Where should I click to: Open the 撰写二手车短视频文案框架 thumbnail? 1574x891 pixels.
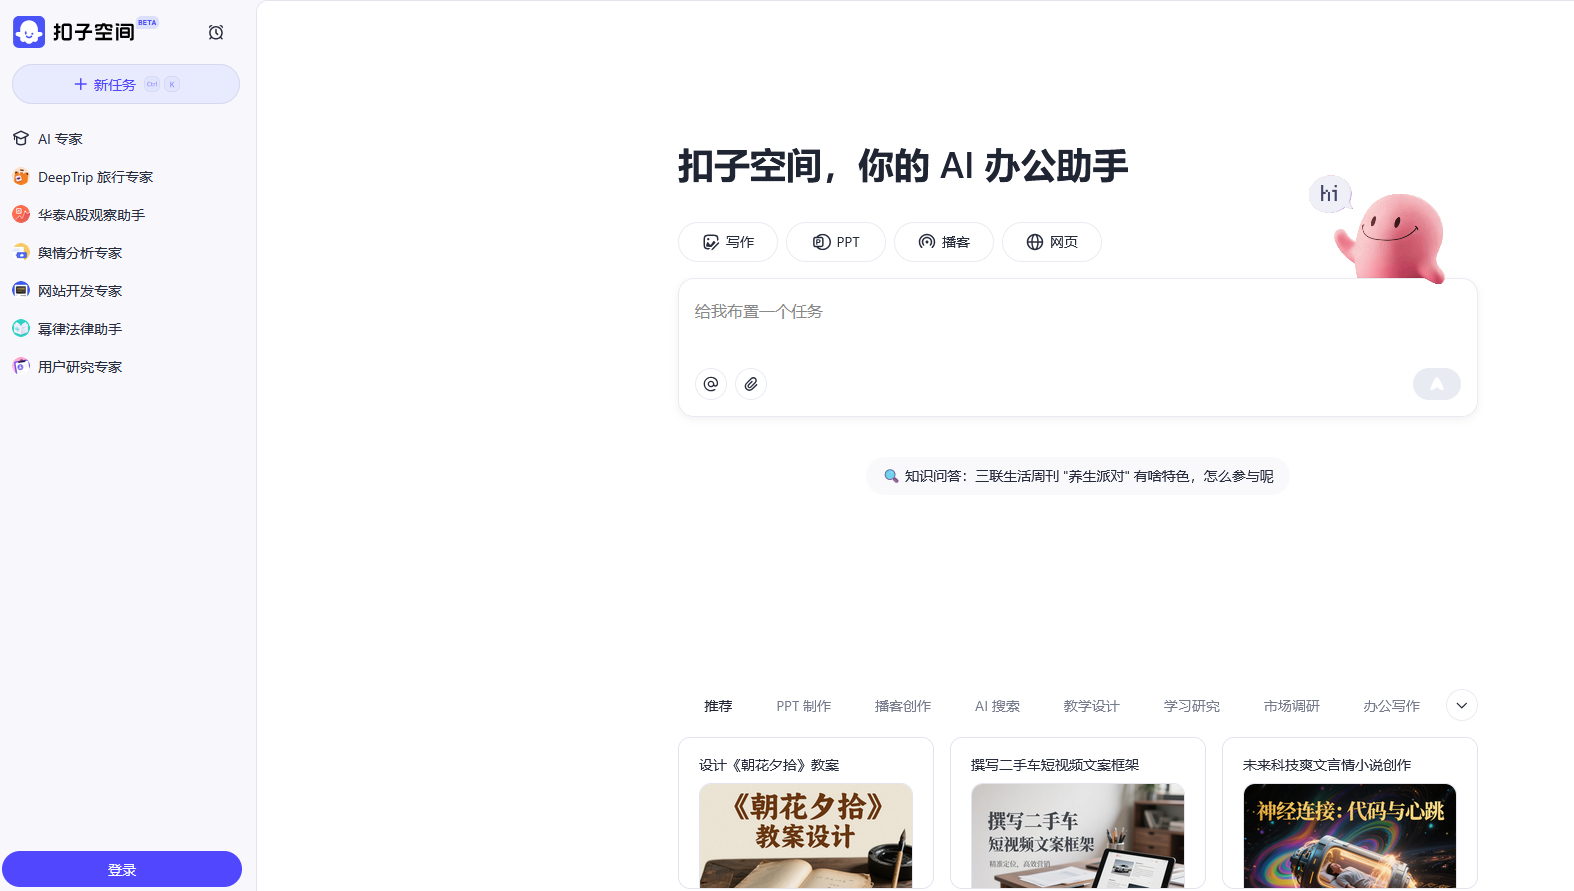click(x=1078, y=835)
